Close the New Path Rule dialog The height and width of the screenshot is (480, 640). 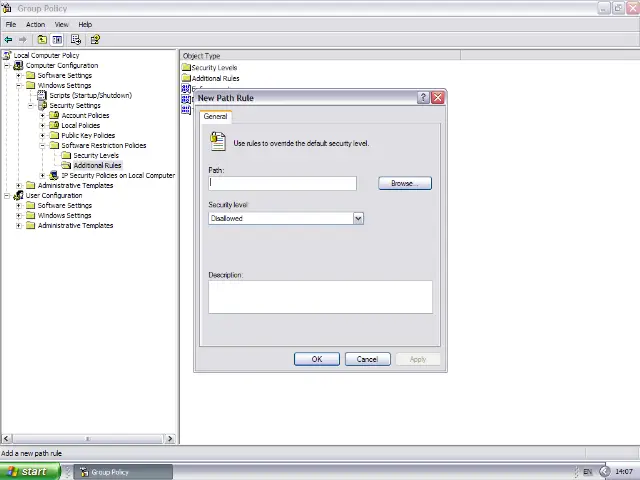pos(438,98)
